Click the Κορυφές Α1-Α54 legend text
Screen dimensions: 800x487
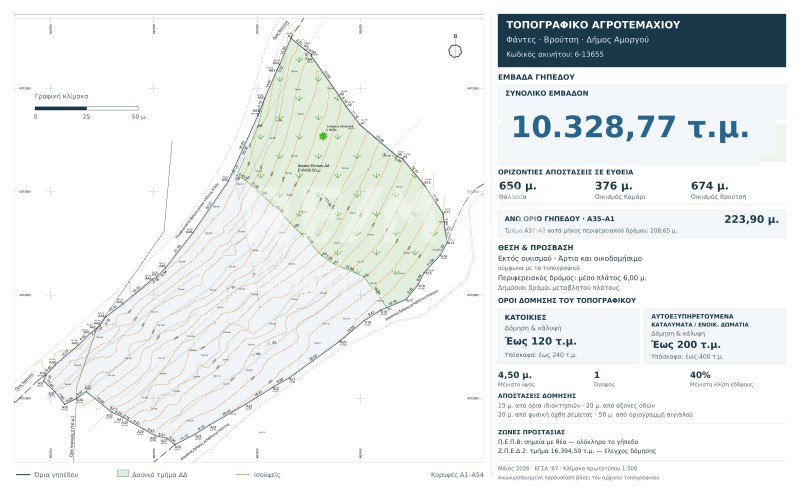[x=457, y=475]
